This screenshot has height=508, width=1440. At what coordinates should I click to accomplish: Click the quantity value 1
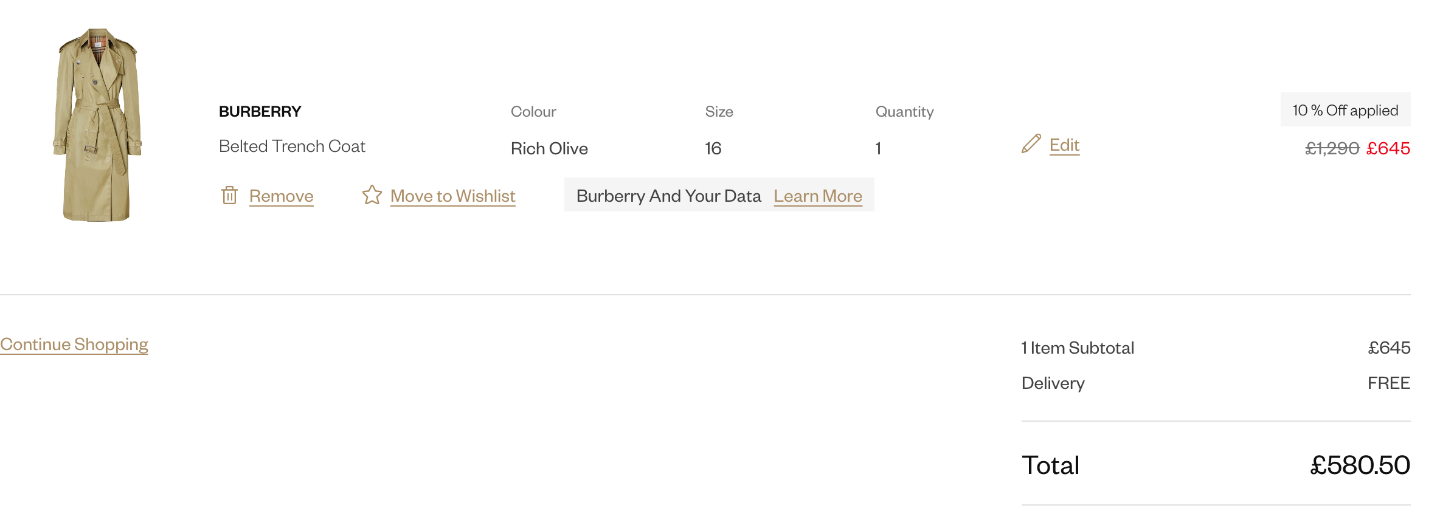[x=878, y=148]
